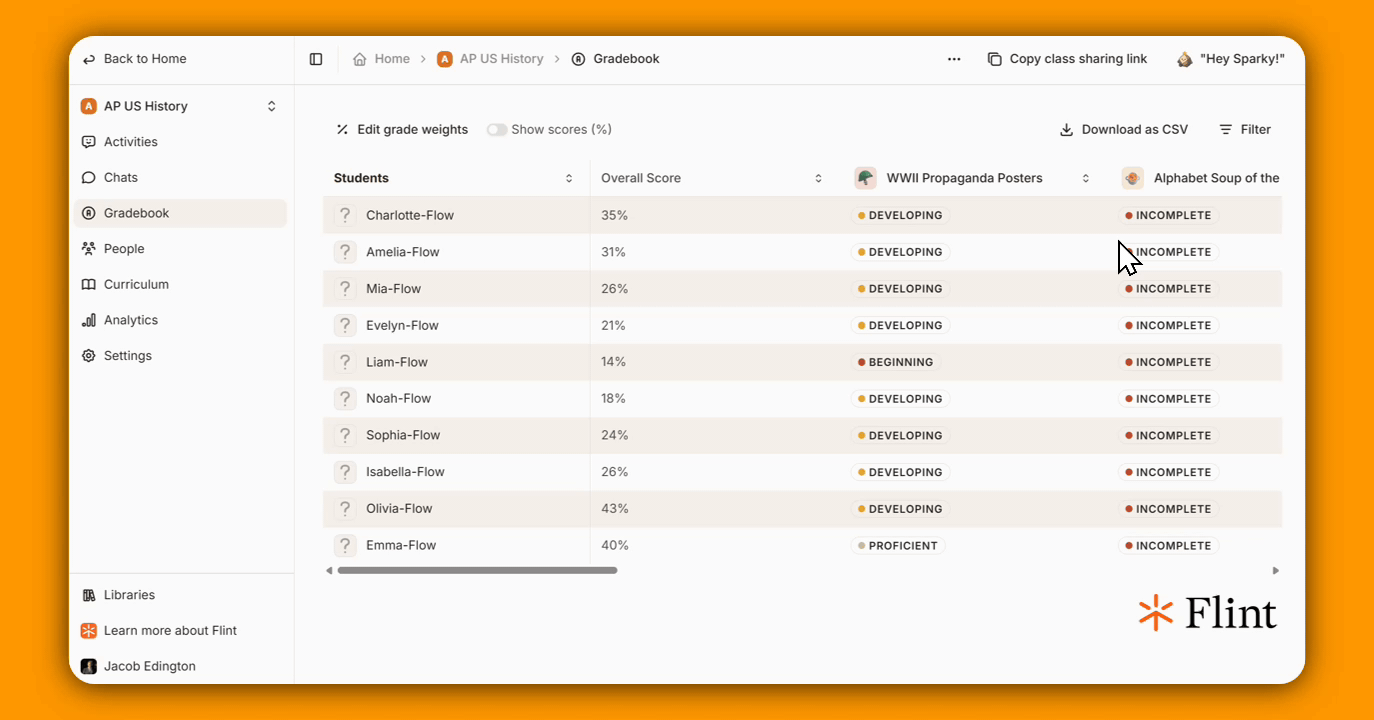1374x720 pixels.
Task: Open Chats in the sidebar
Action: (x=180, y=177)
